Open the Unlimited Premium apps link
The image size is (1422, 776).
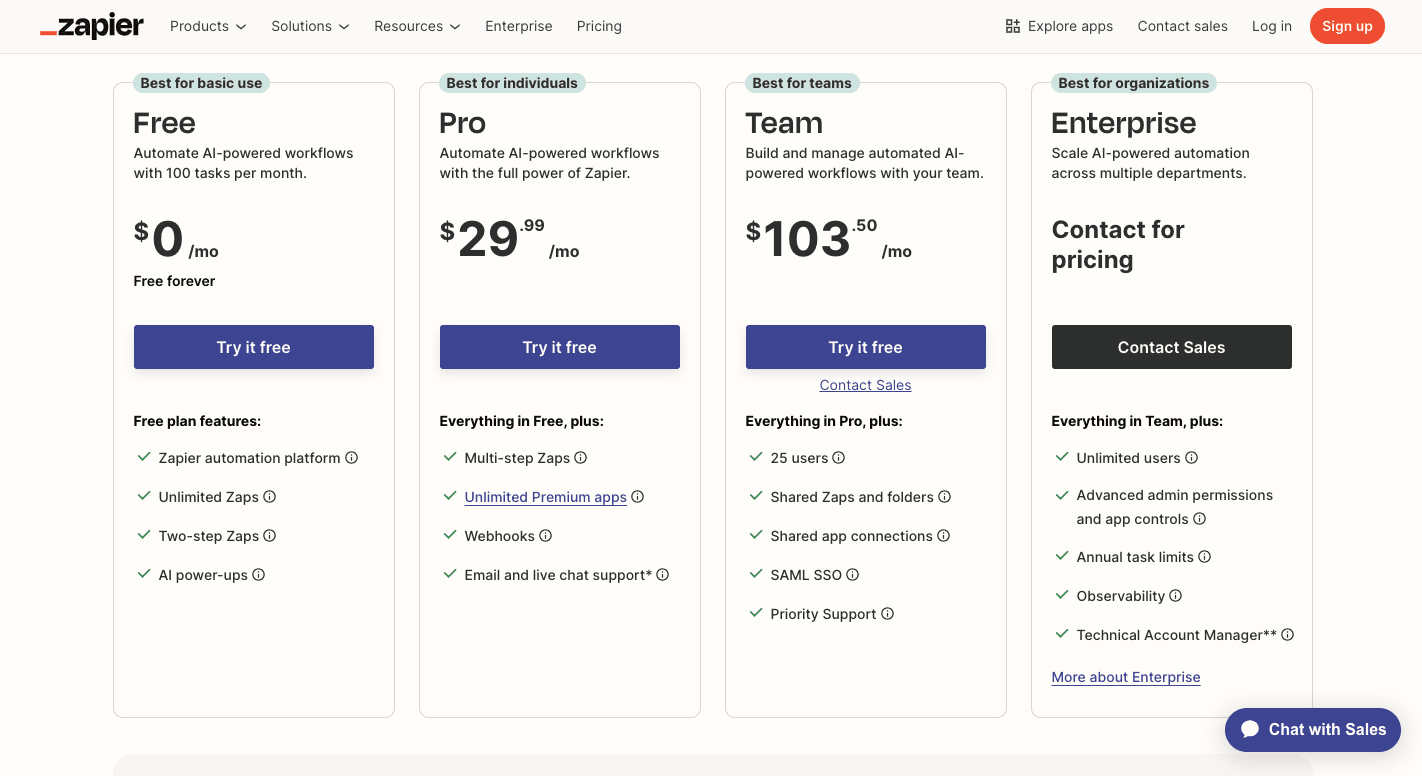[545, 496]
